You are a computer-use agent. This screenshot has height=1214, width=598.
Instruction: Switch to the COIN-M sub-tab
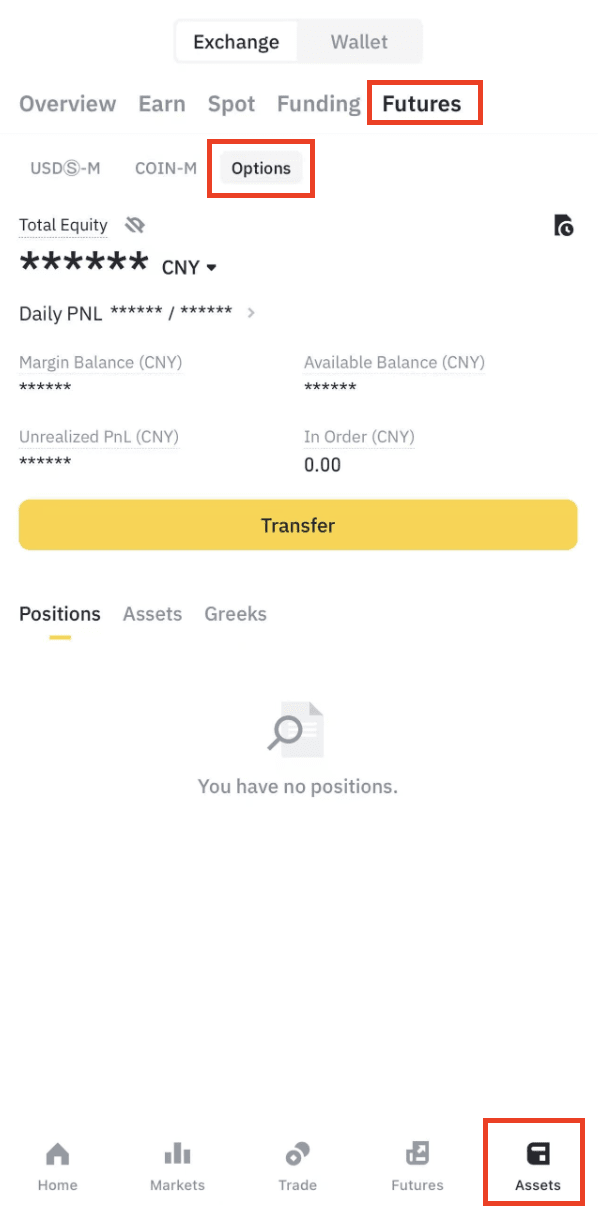[x=166, y=168]
